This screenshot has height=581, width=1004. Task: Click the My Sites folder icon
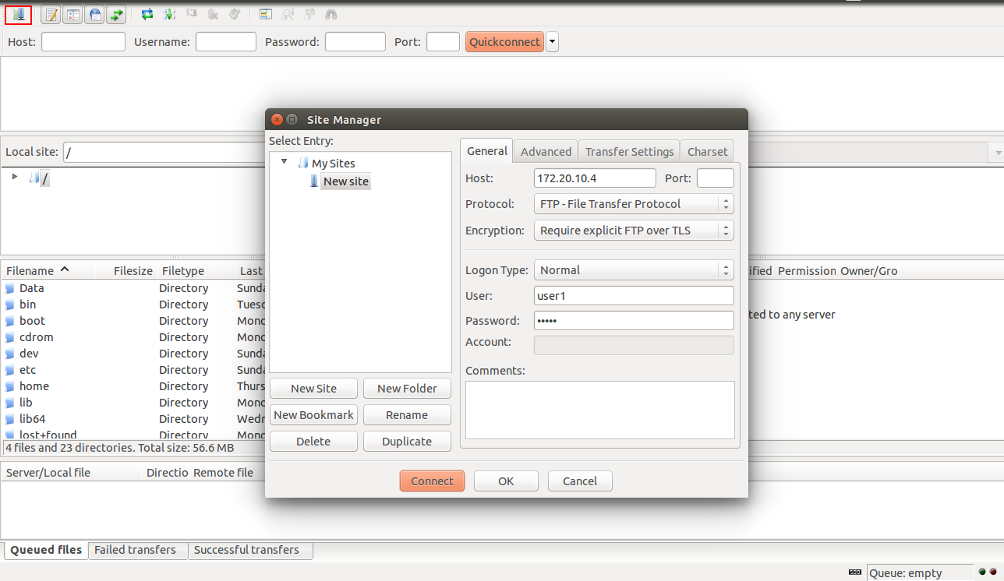coord(304,163)
